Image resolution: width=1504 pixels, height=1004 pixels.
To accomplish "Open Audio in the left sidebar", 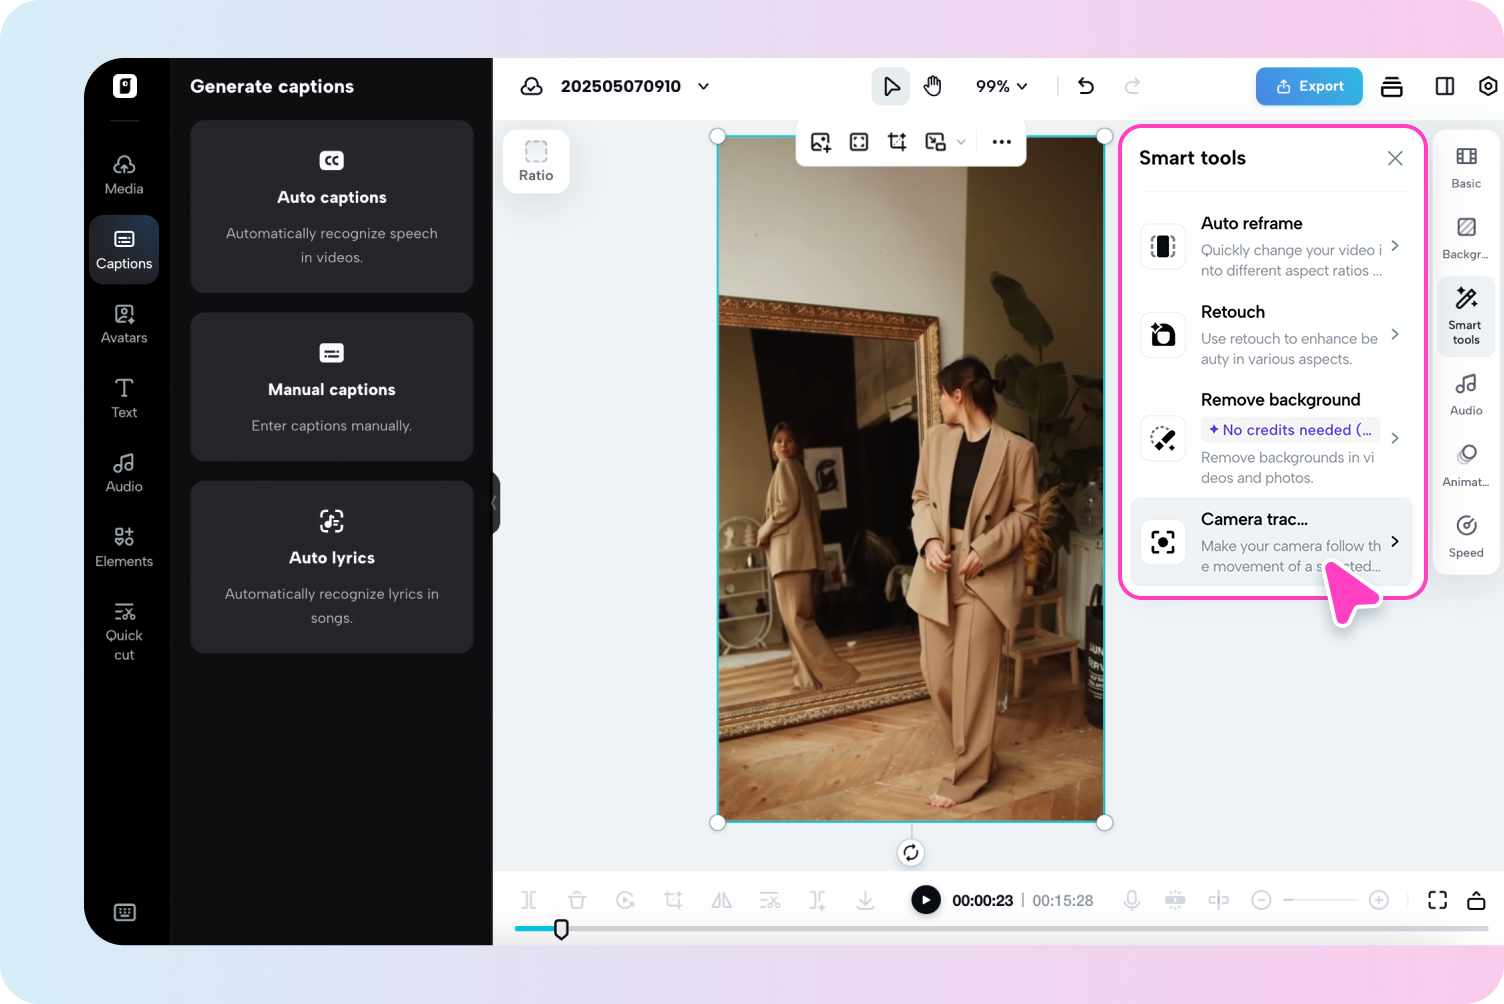I will coord(124,473).
